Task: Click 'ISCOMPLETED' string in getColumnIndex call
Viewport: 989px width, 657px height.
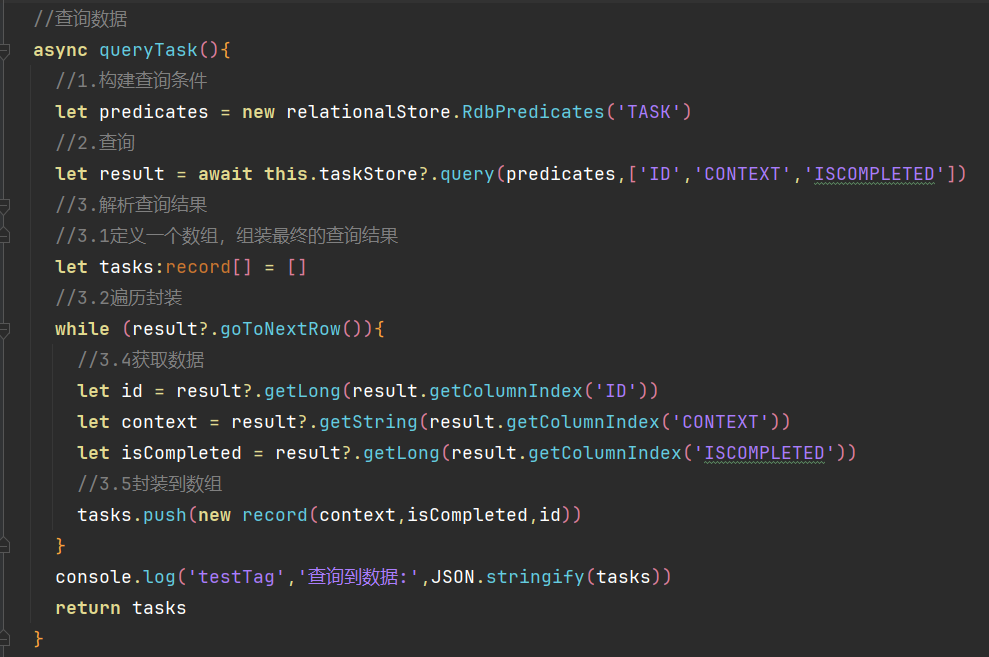Action: (764, 453)
